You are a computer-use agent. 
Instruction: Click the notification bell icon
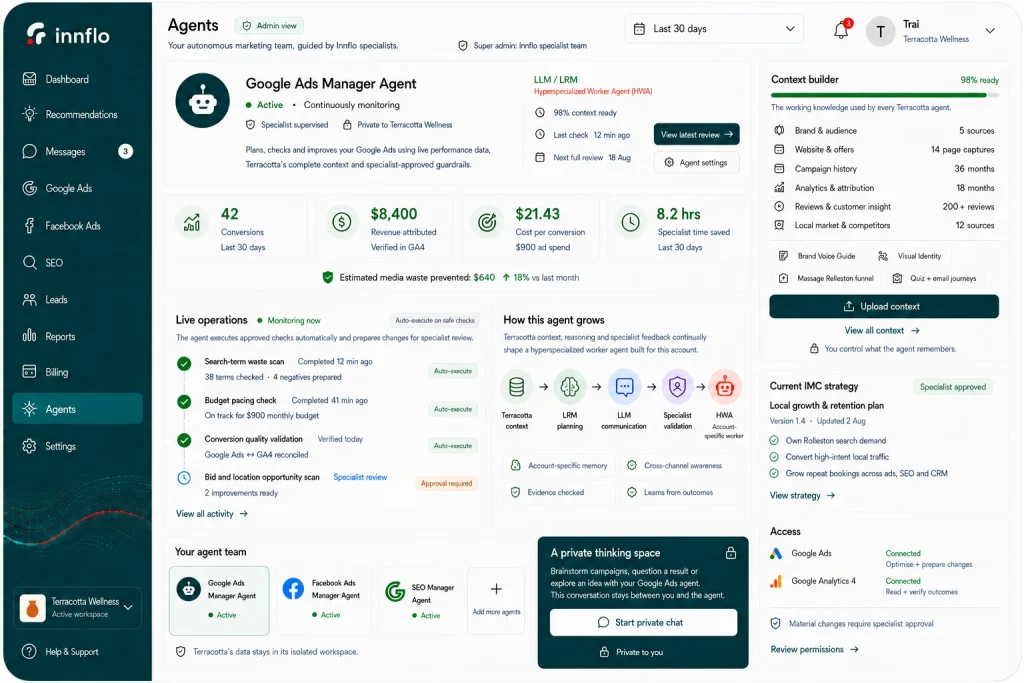coord(842,29)
